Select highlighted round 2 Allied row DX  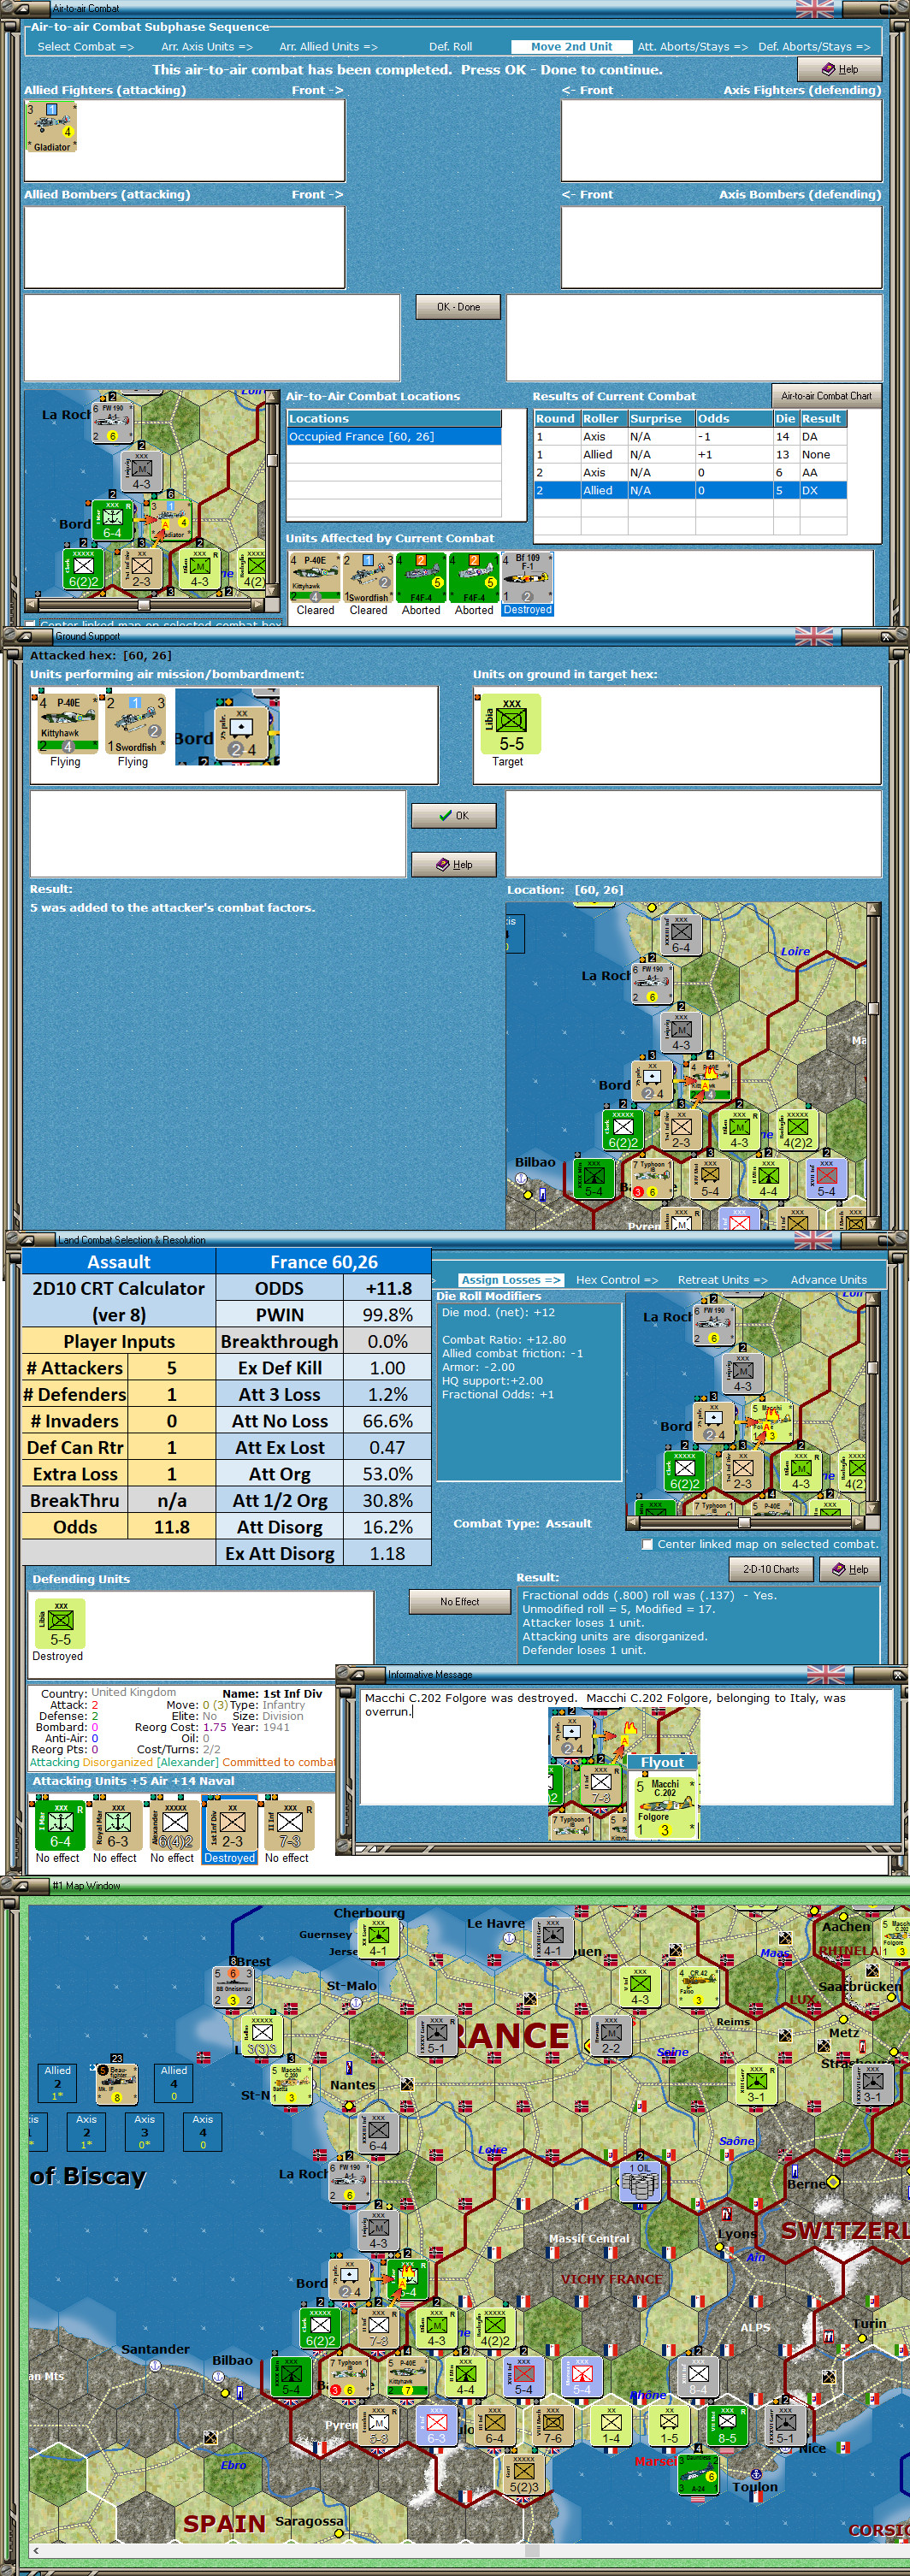(x=690, y=491)
